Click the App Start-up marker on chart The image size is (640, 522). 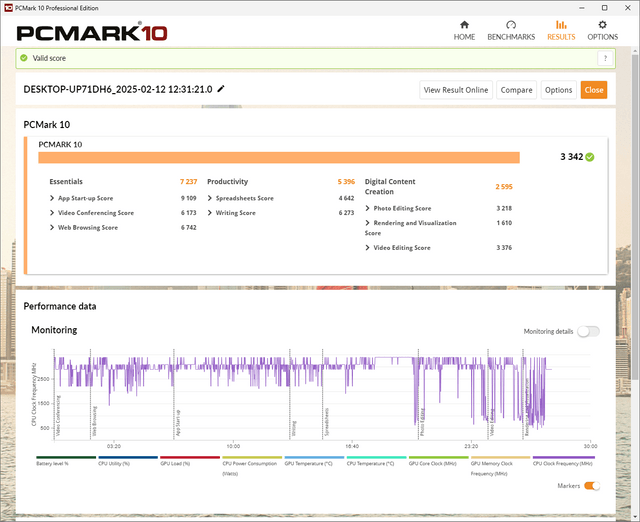178,422
